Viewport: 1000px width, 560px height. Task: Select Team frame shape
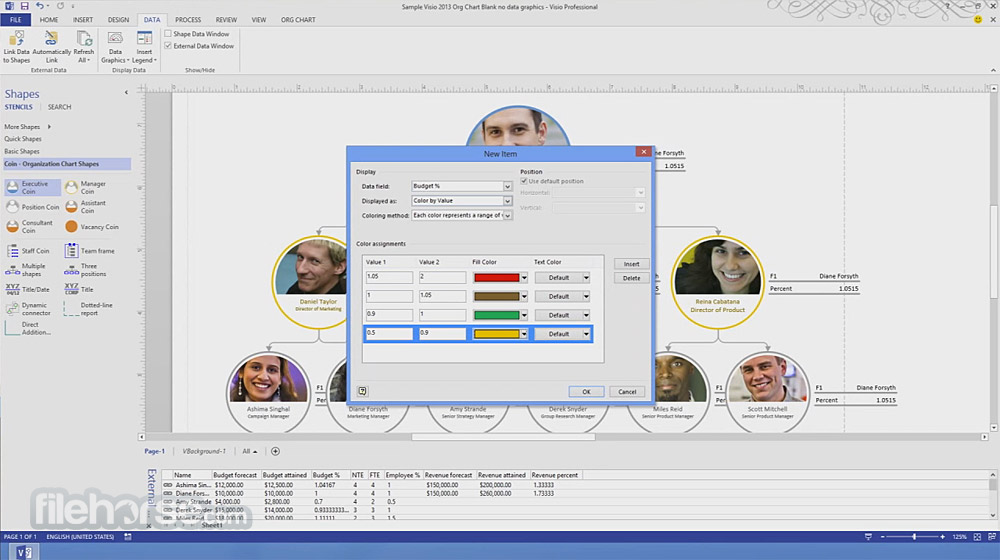[x=90, y=251]
